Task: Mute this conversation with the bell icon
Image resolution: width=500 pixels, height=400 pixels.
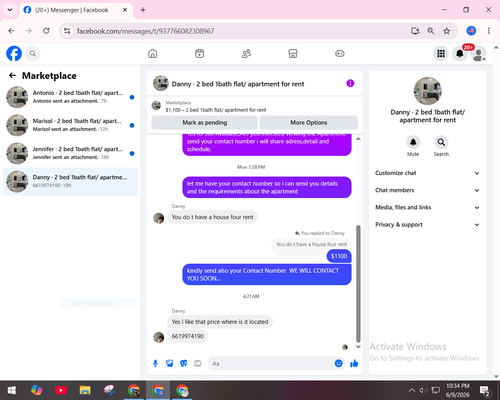Action: 413,142
